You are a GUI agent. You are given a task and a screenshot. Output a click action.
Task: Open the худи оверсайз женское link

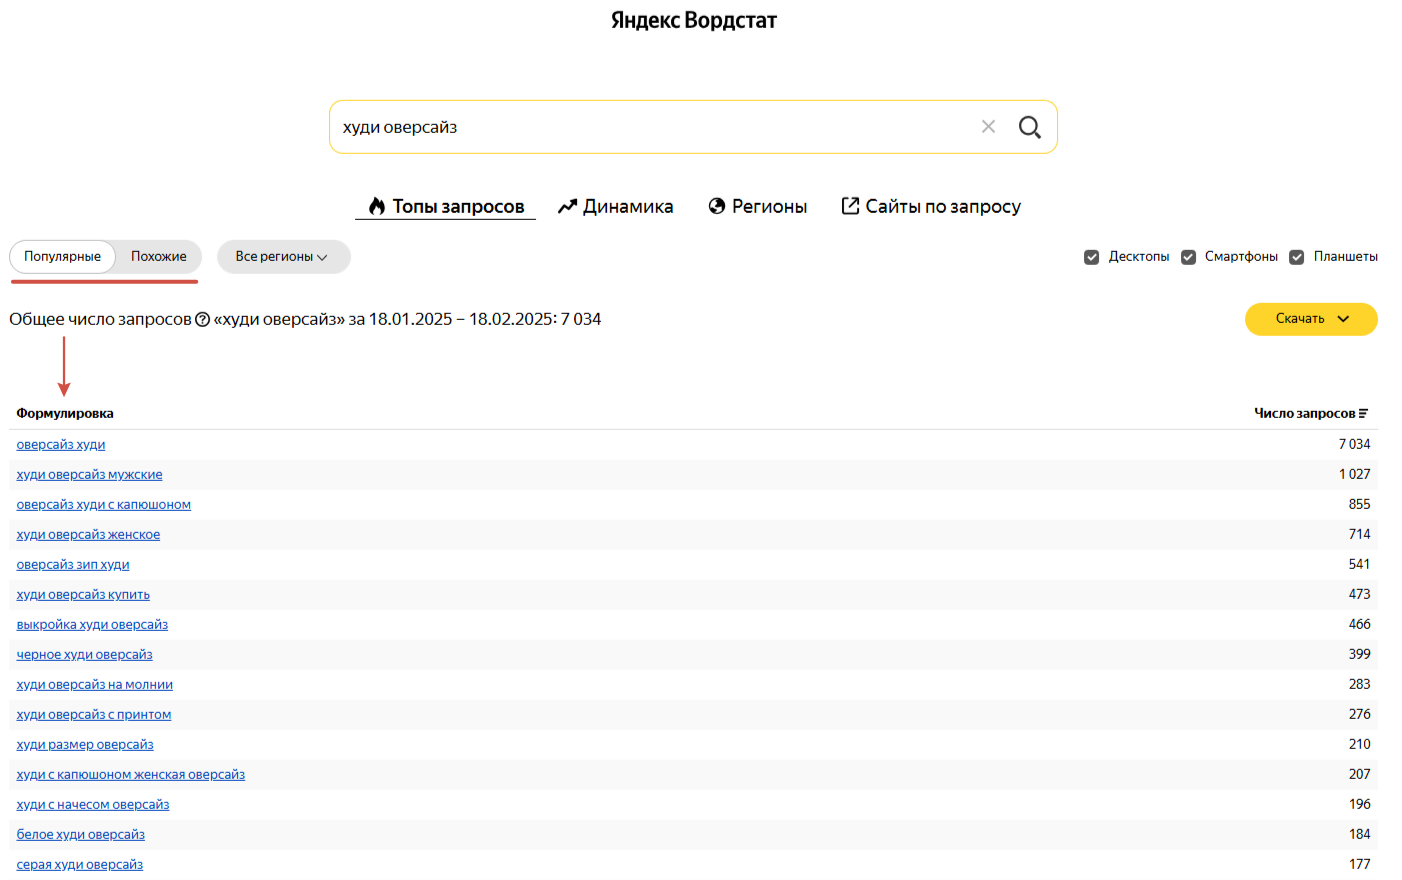pos(88,534)
